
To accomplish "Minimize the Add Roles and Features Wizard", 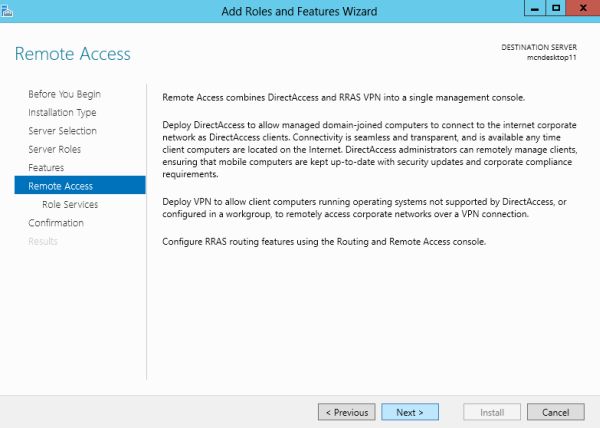I will click(532, 9).
